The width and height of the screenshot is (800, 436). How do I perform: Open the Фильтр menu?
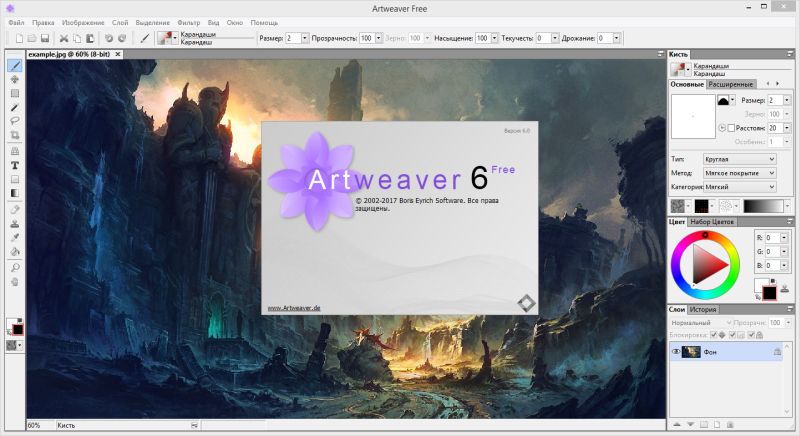coord(189,22)
